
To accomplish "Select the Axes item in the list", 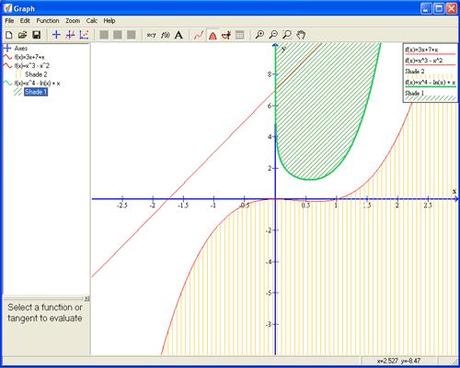I will pyautogui.click(x=21, y=48).
